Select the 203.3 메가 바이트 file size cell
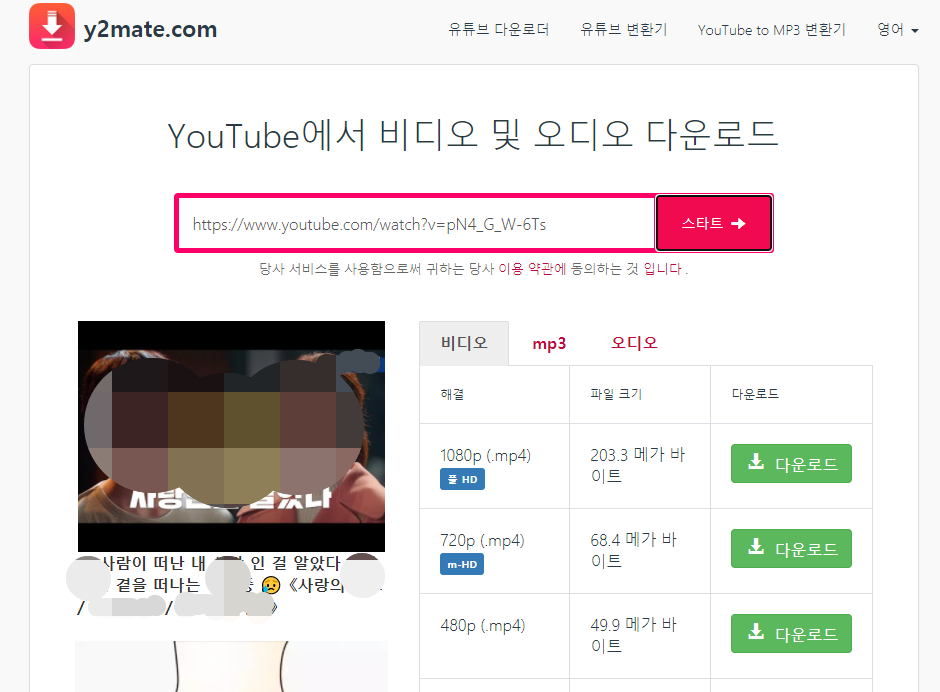Image resolution: width=940 pixels, height=692 pixels. pyautogui.click(x=638, y=465)
